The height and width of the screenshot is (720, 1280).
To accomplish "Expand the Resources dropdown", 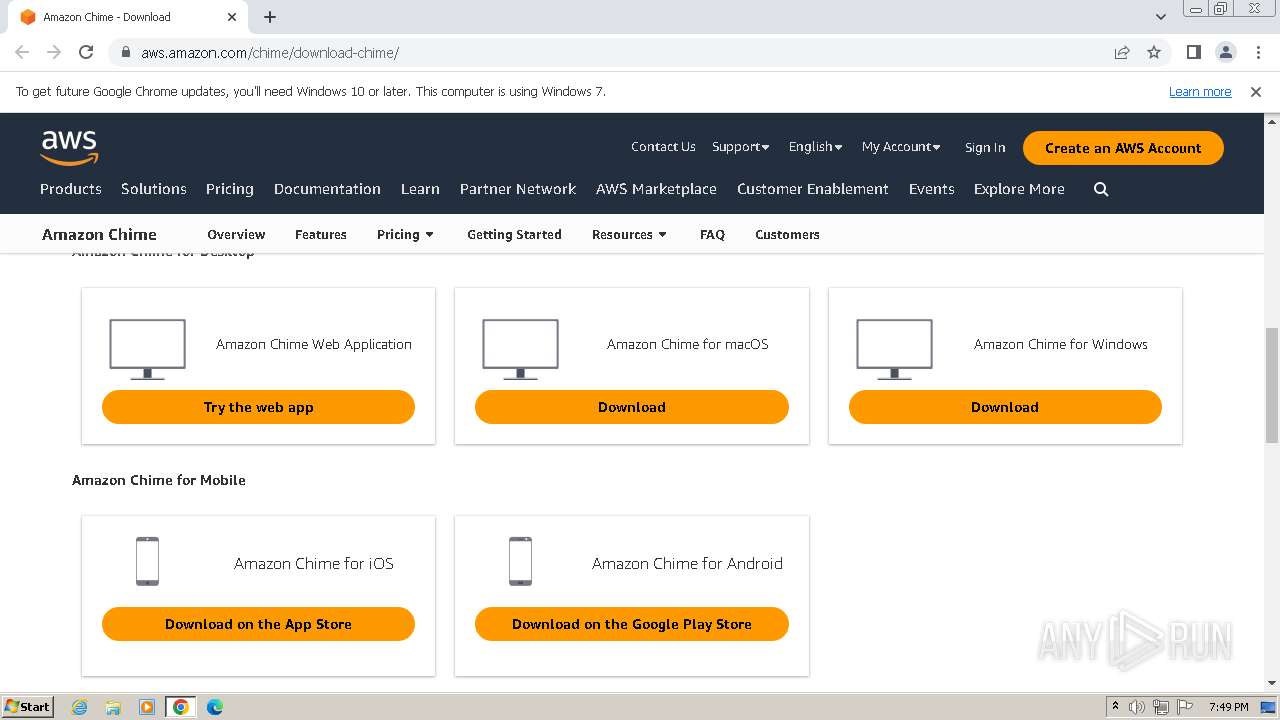I will tap(629, 235).
